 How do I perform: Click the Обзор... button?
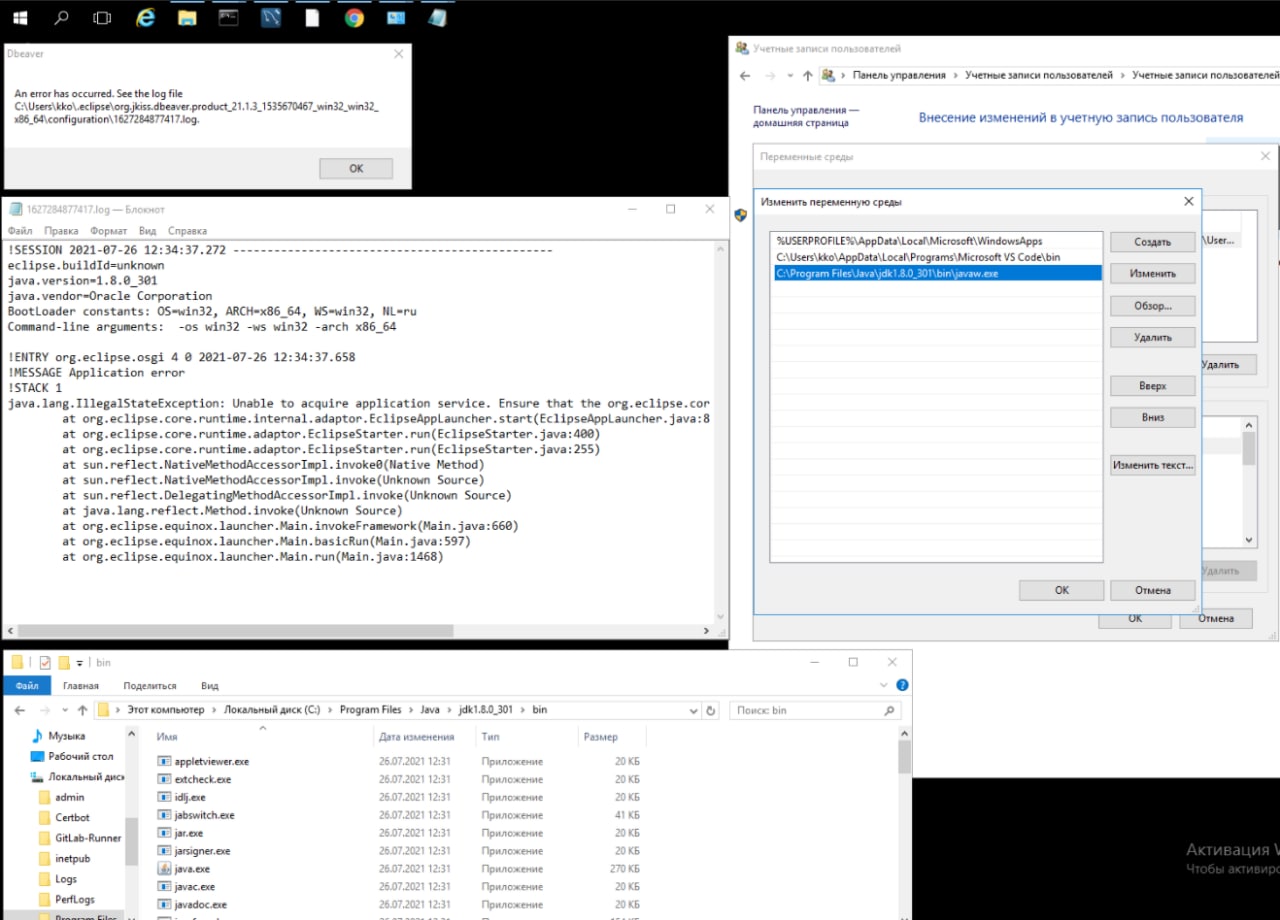[x=1153, y=306]
